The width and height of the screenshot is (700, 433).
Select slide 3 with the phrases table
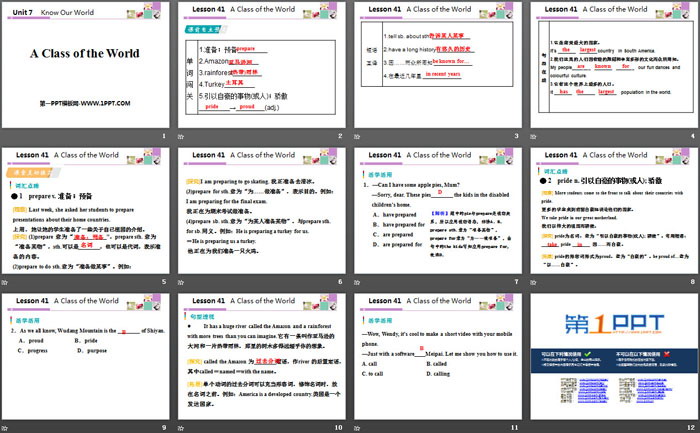coord(436,64)
